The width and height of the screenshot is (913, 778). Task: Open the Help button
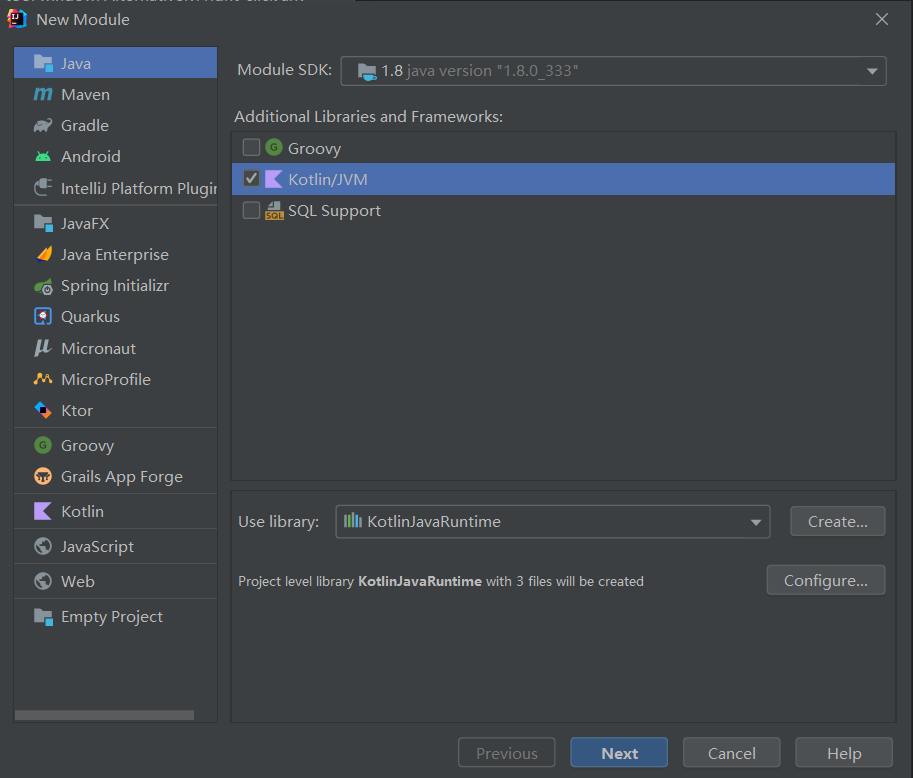pyautogui.click(x=844, y=752)
